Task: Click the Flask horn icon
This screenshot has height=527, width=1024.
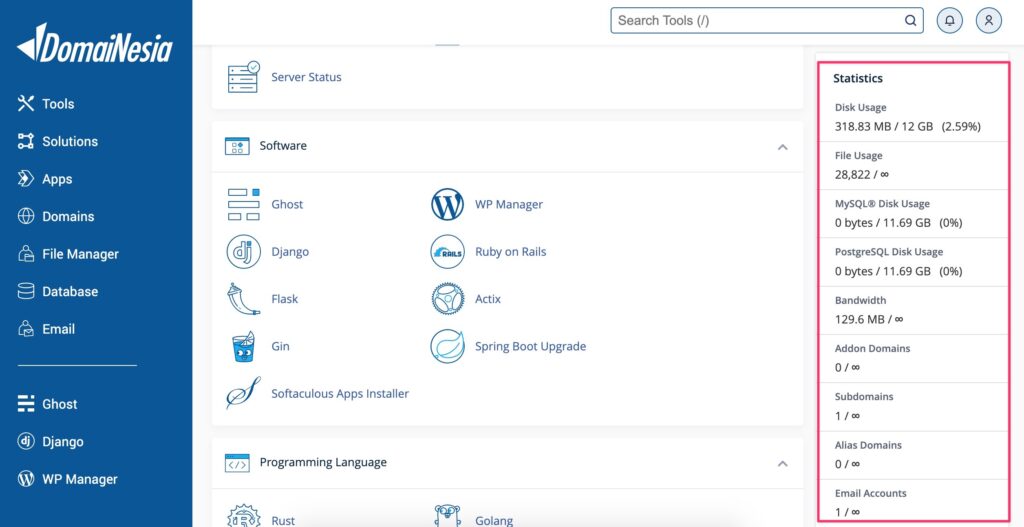Action: click(244, 299)
